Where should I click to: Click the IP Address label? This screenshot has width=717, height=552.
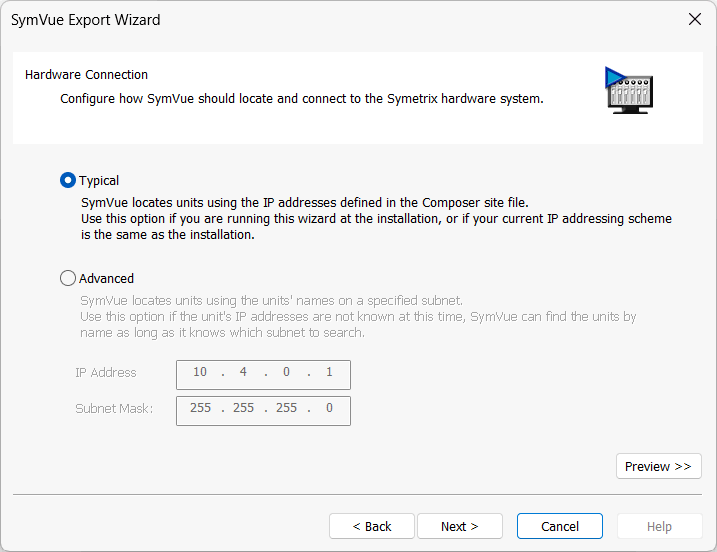pos(106,373)
